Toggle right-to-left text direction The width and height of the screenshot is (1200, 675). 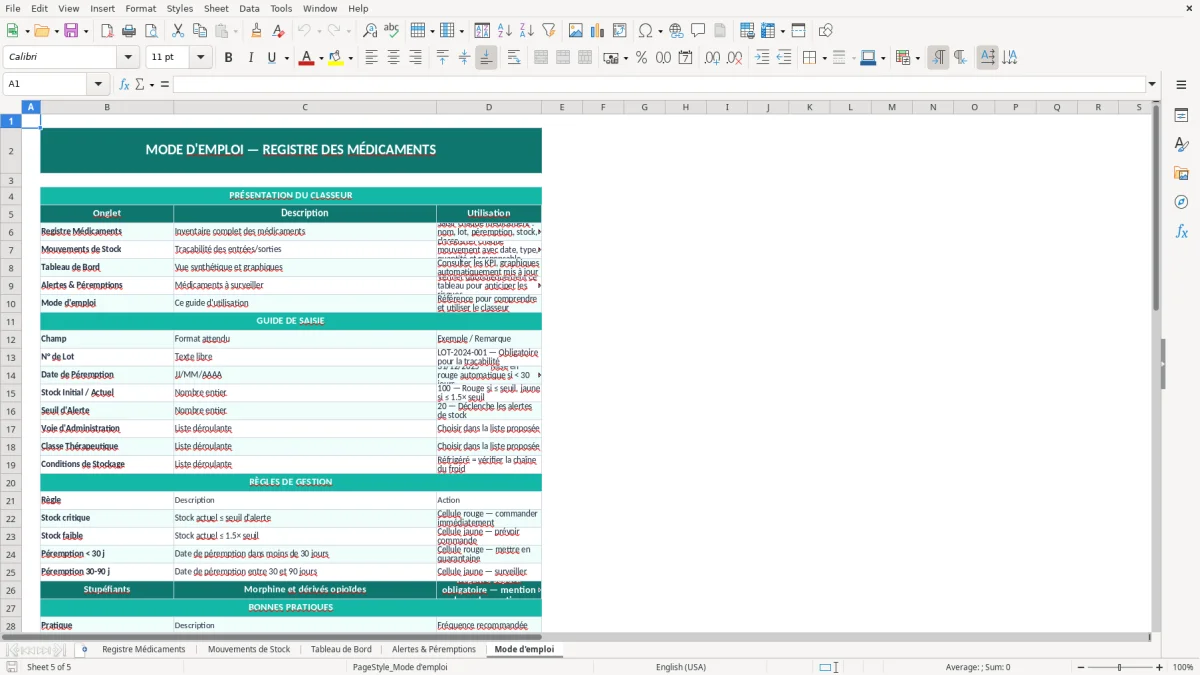[x=960, y=58]
